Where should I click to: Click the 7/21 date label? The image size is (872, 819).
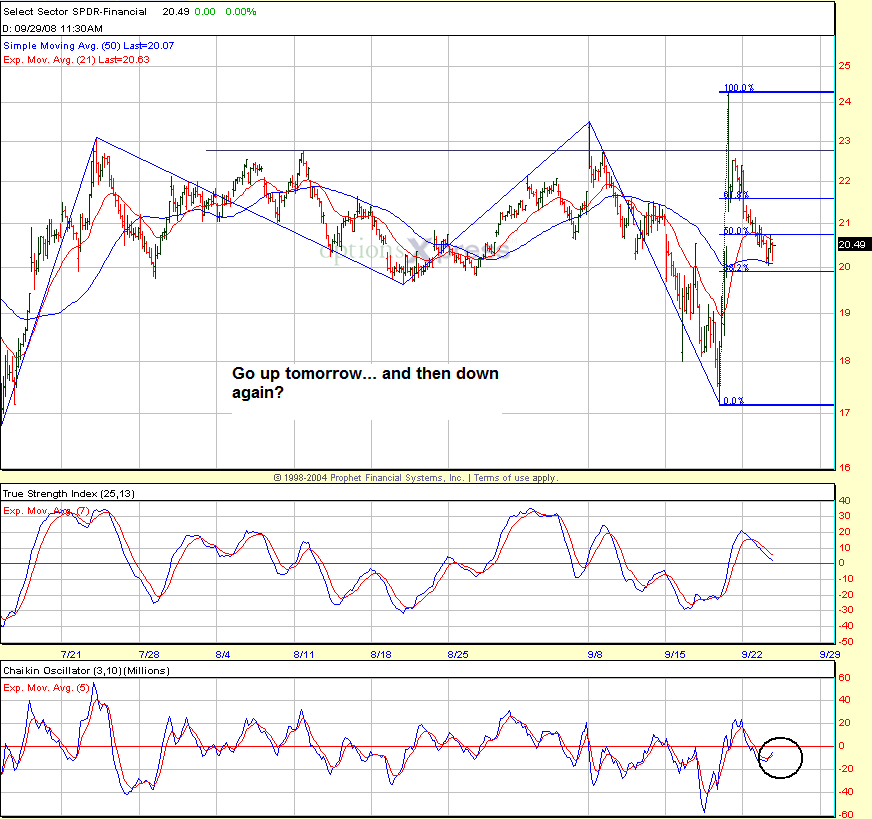71,654
